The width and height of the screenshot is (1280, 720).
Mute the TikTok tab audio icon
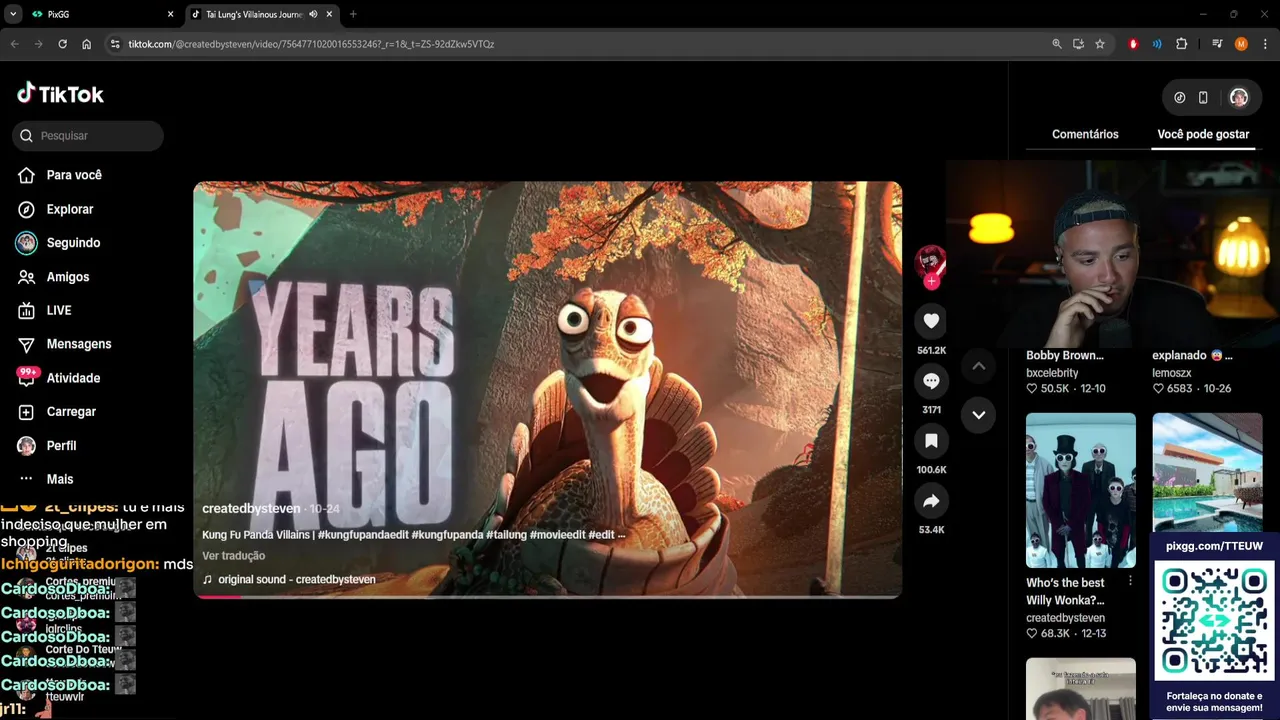pyautogui.click(x=313, y=15)
